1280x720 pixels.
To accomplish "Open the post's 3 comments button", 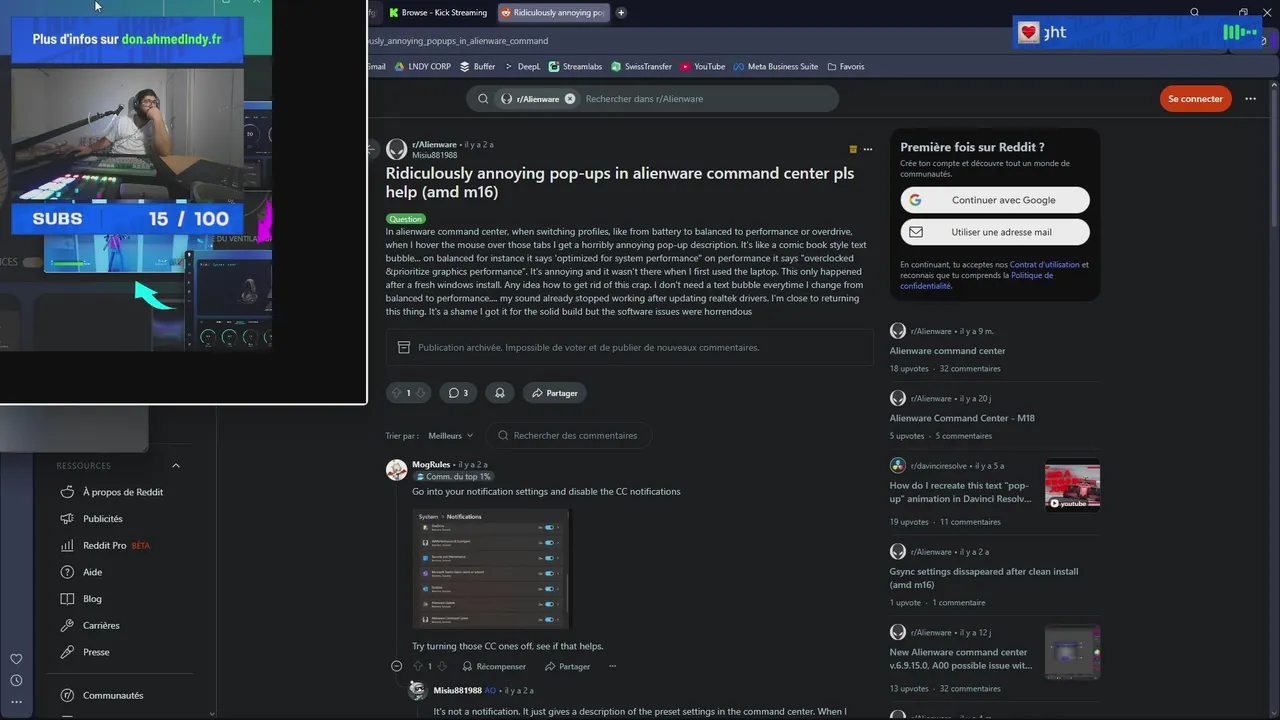I will pos(458,393).
